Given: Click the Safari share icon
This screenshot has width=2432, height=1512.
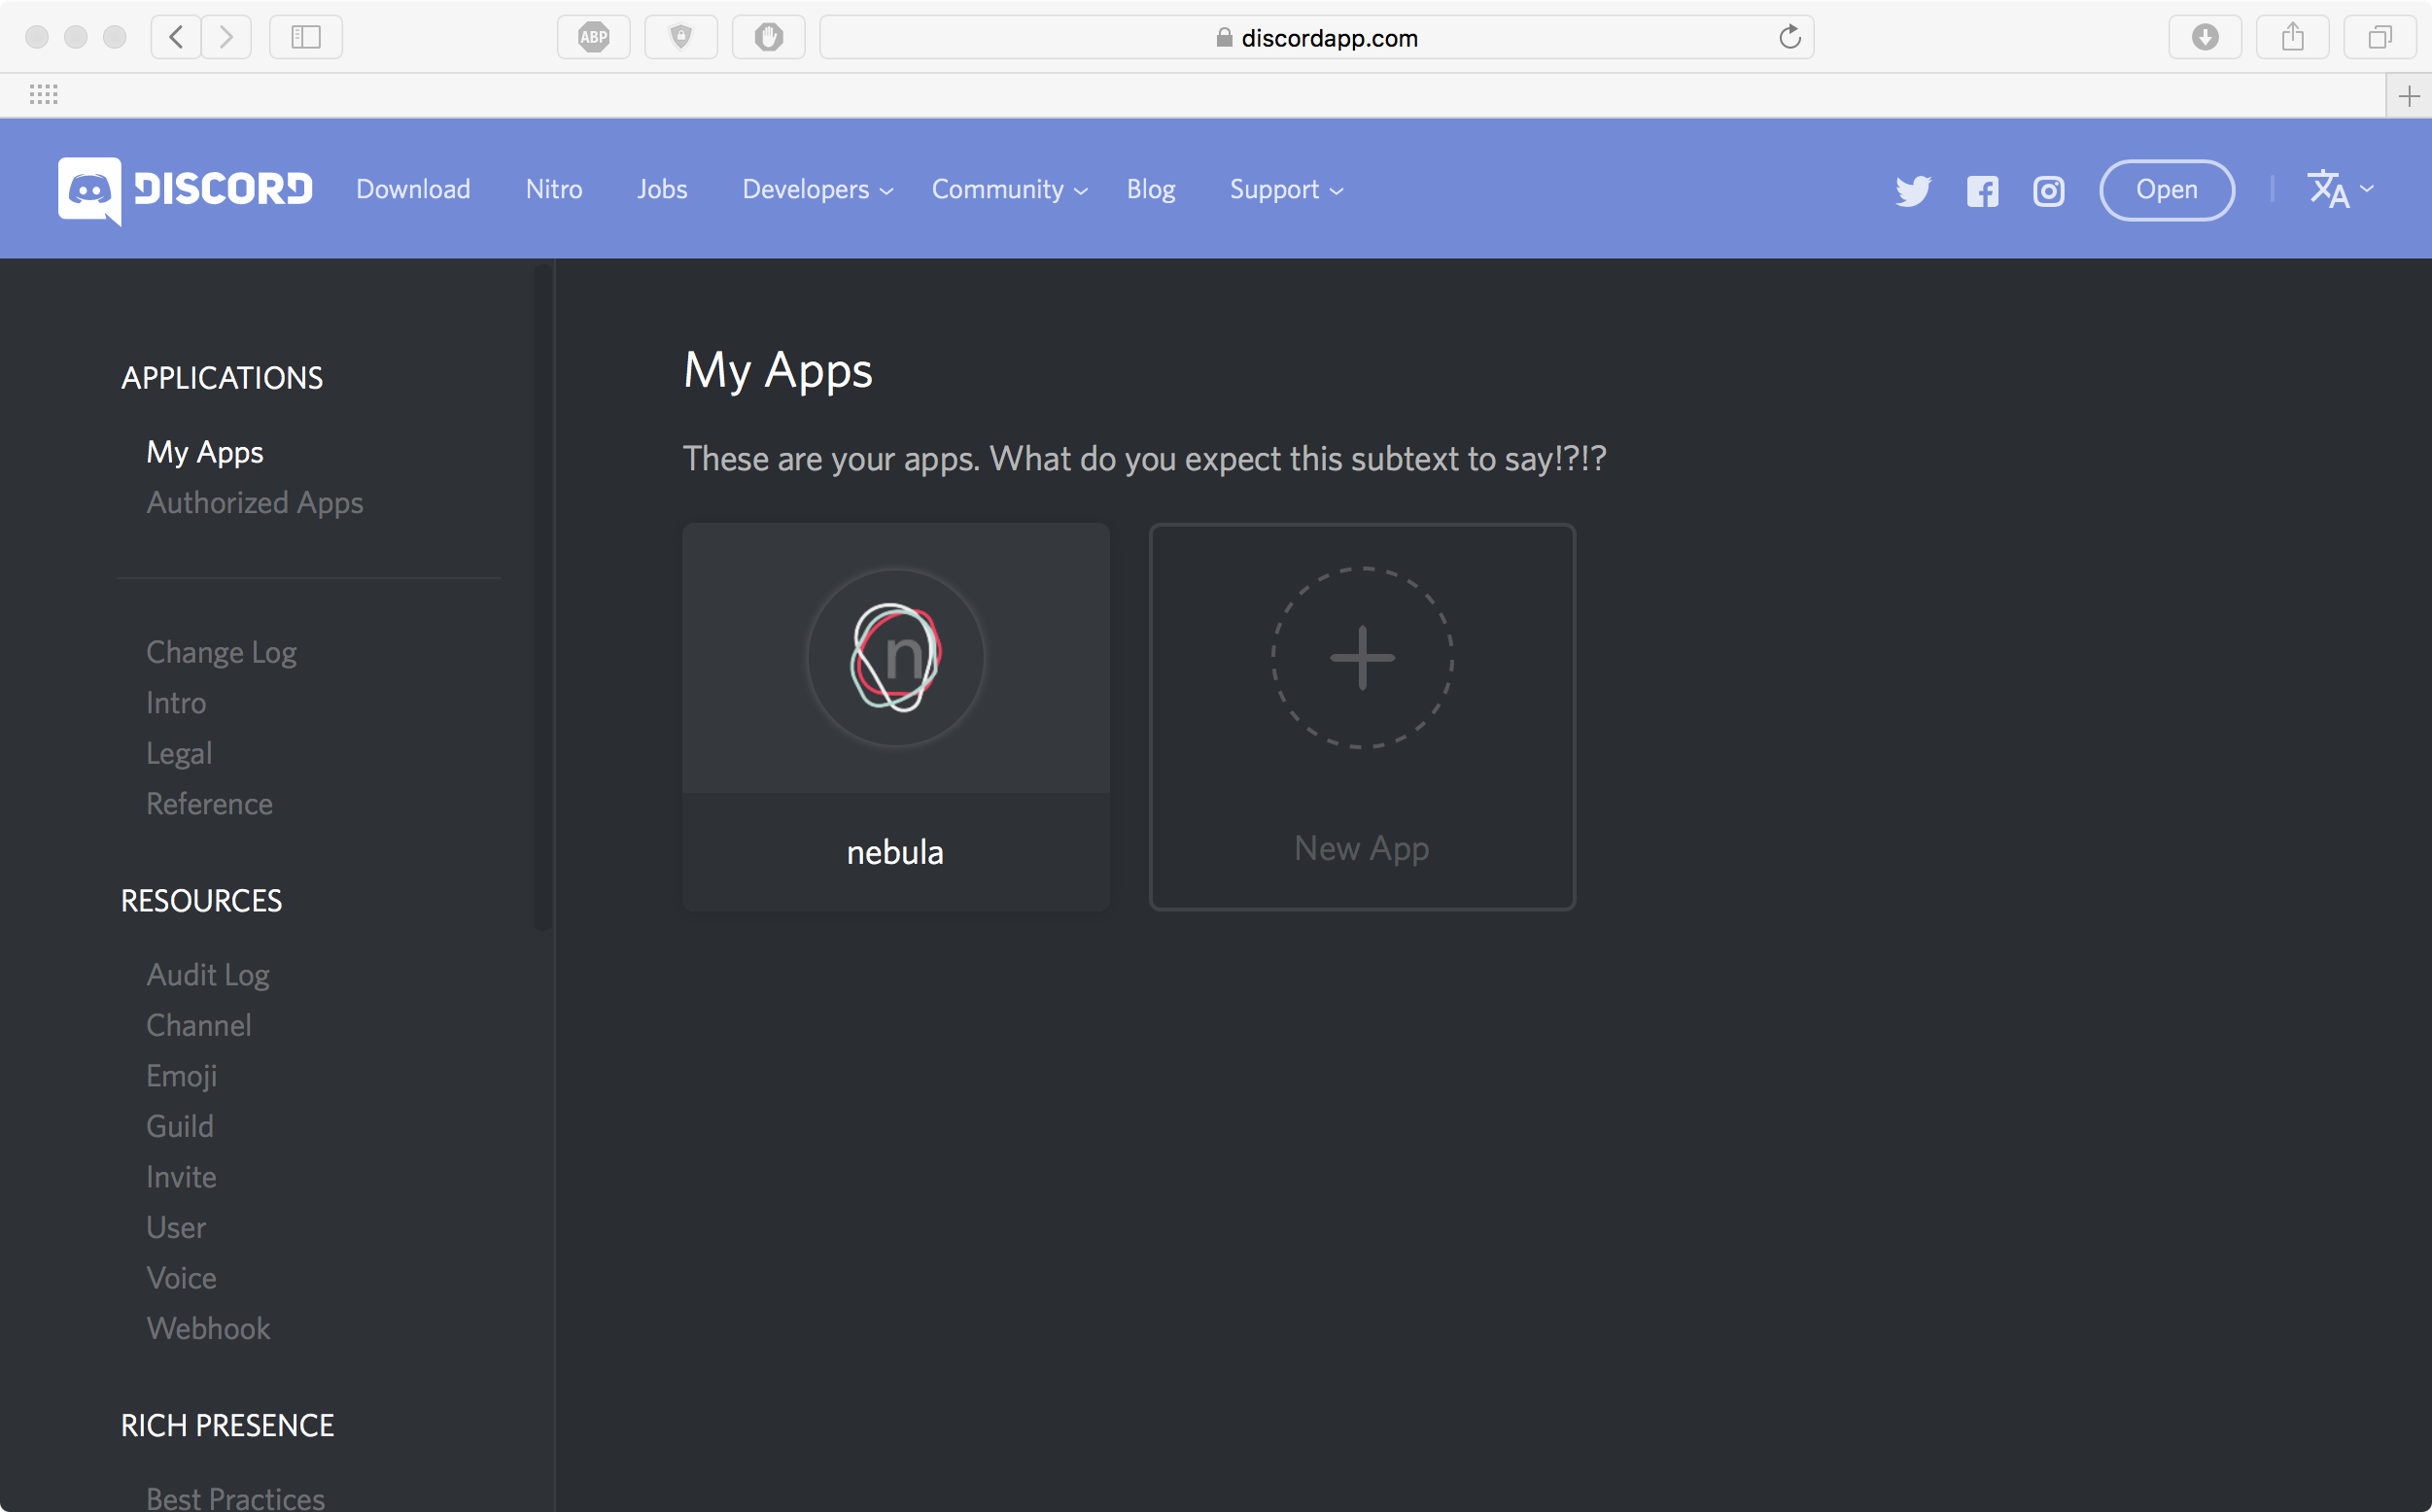Looking at the screenshot, I should (2293, 38).
